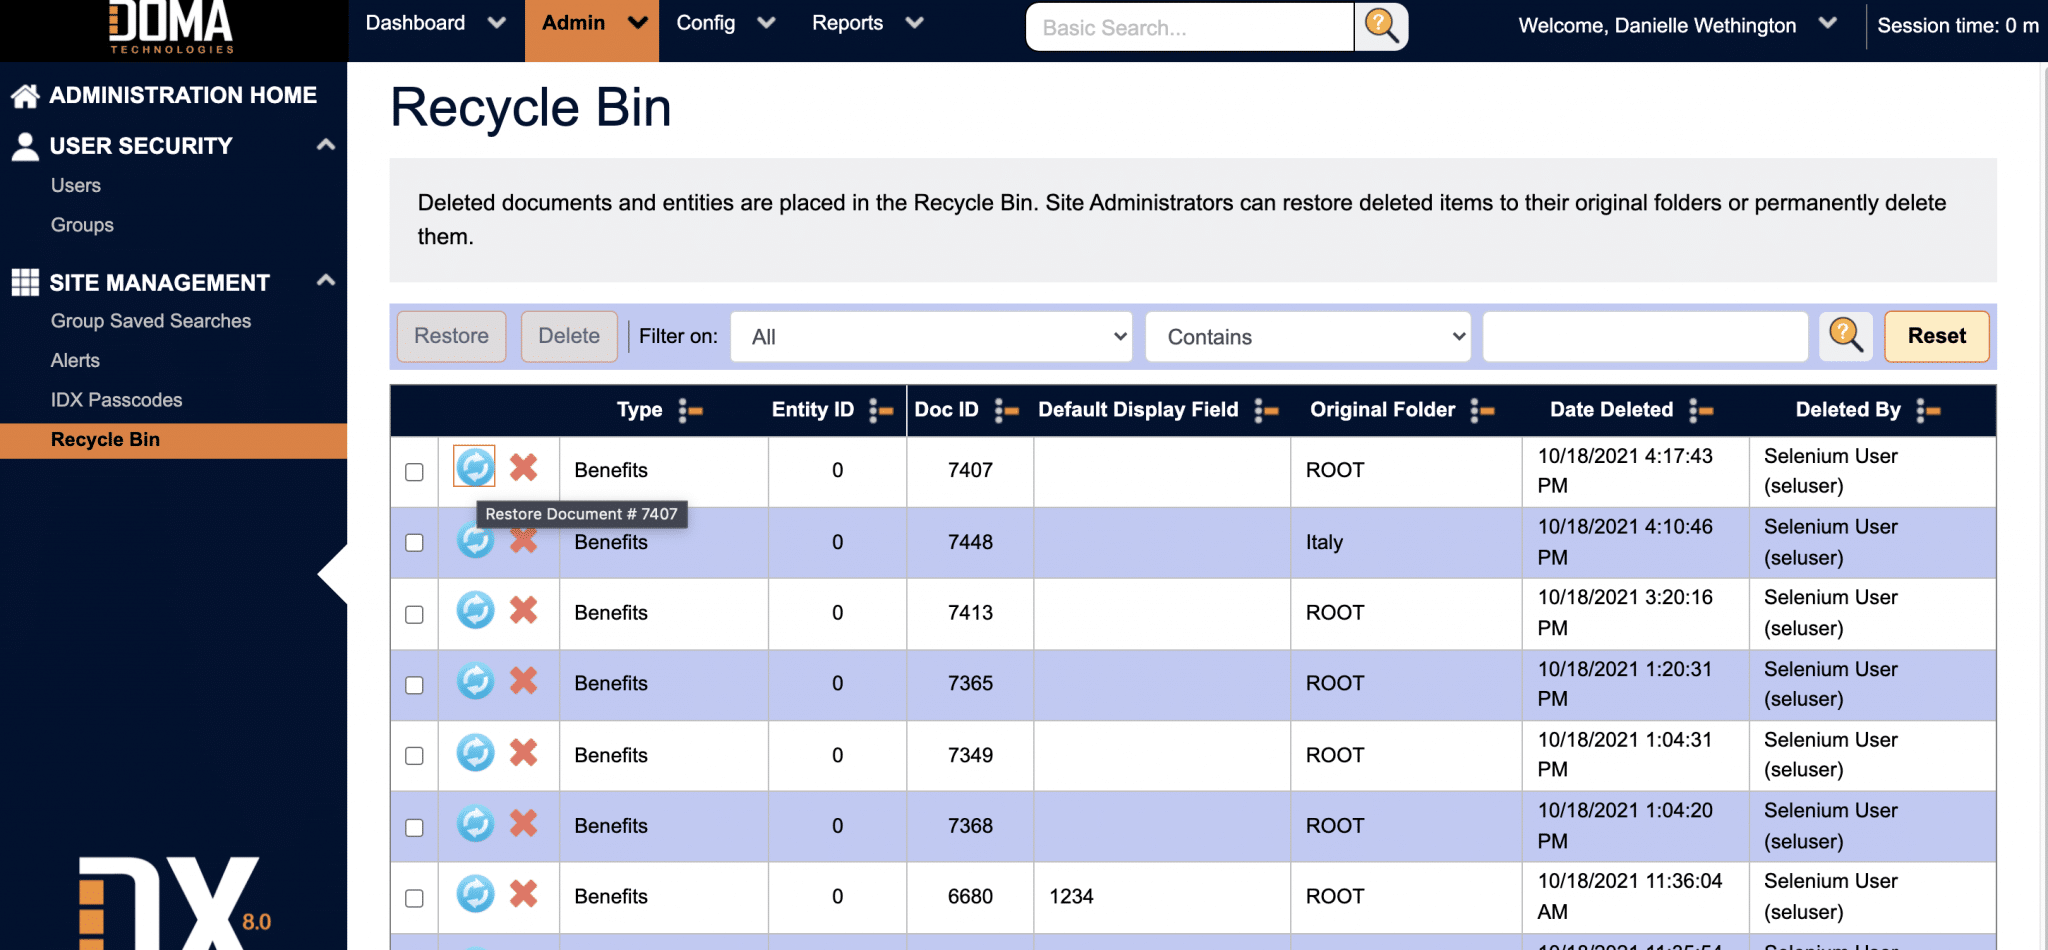Image resolution: width=2048 pixels, height=950 pixels.
Task: Collapse the User Security section
Action: coord(325,145)
